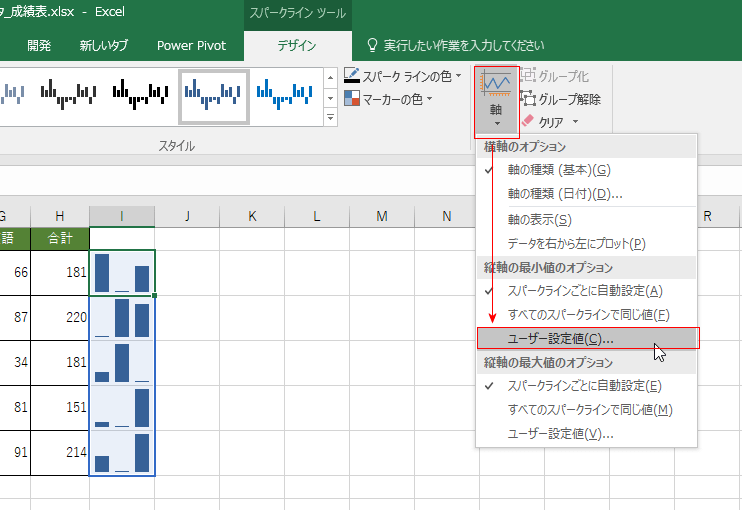The height and width of the screenshot is (510, 742).
Task: Open the クリア dropdown arrow
Action: [x=574, y=122]
